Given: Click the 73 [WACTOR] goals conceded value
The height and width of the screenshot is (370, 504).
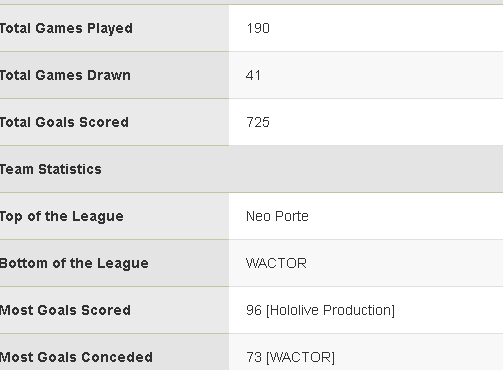Looking at the screenshot, I should tap(290, 357).
